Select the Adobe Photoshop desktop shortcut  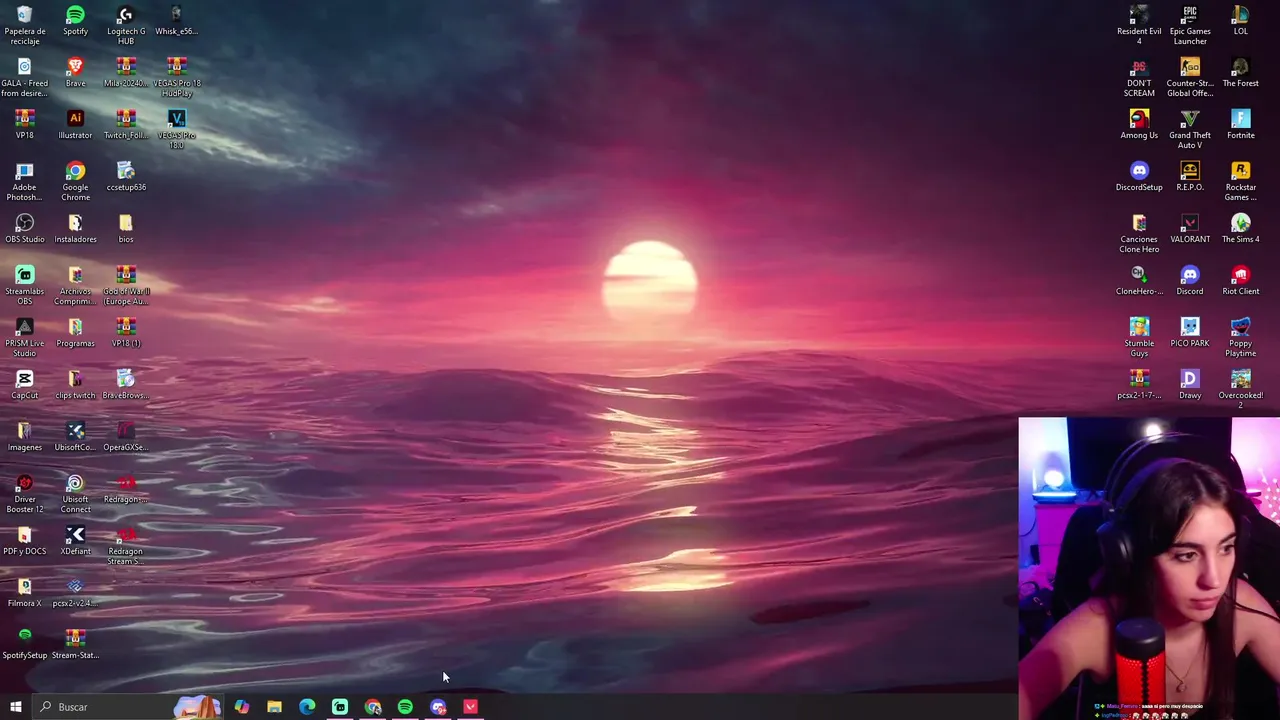click(x=24, y=180)
